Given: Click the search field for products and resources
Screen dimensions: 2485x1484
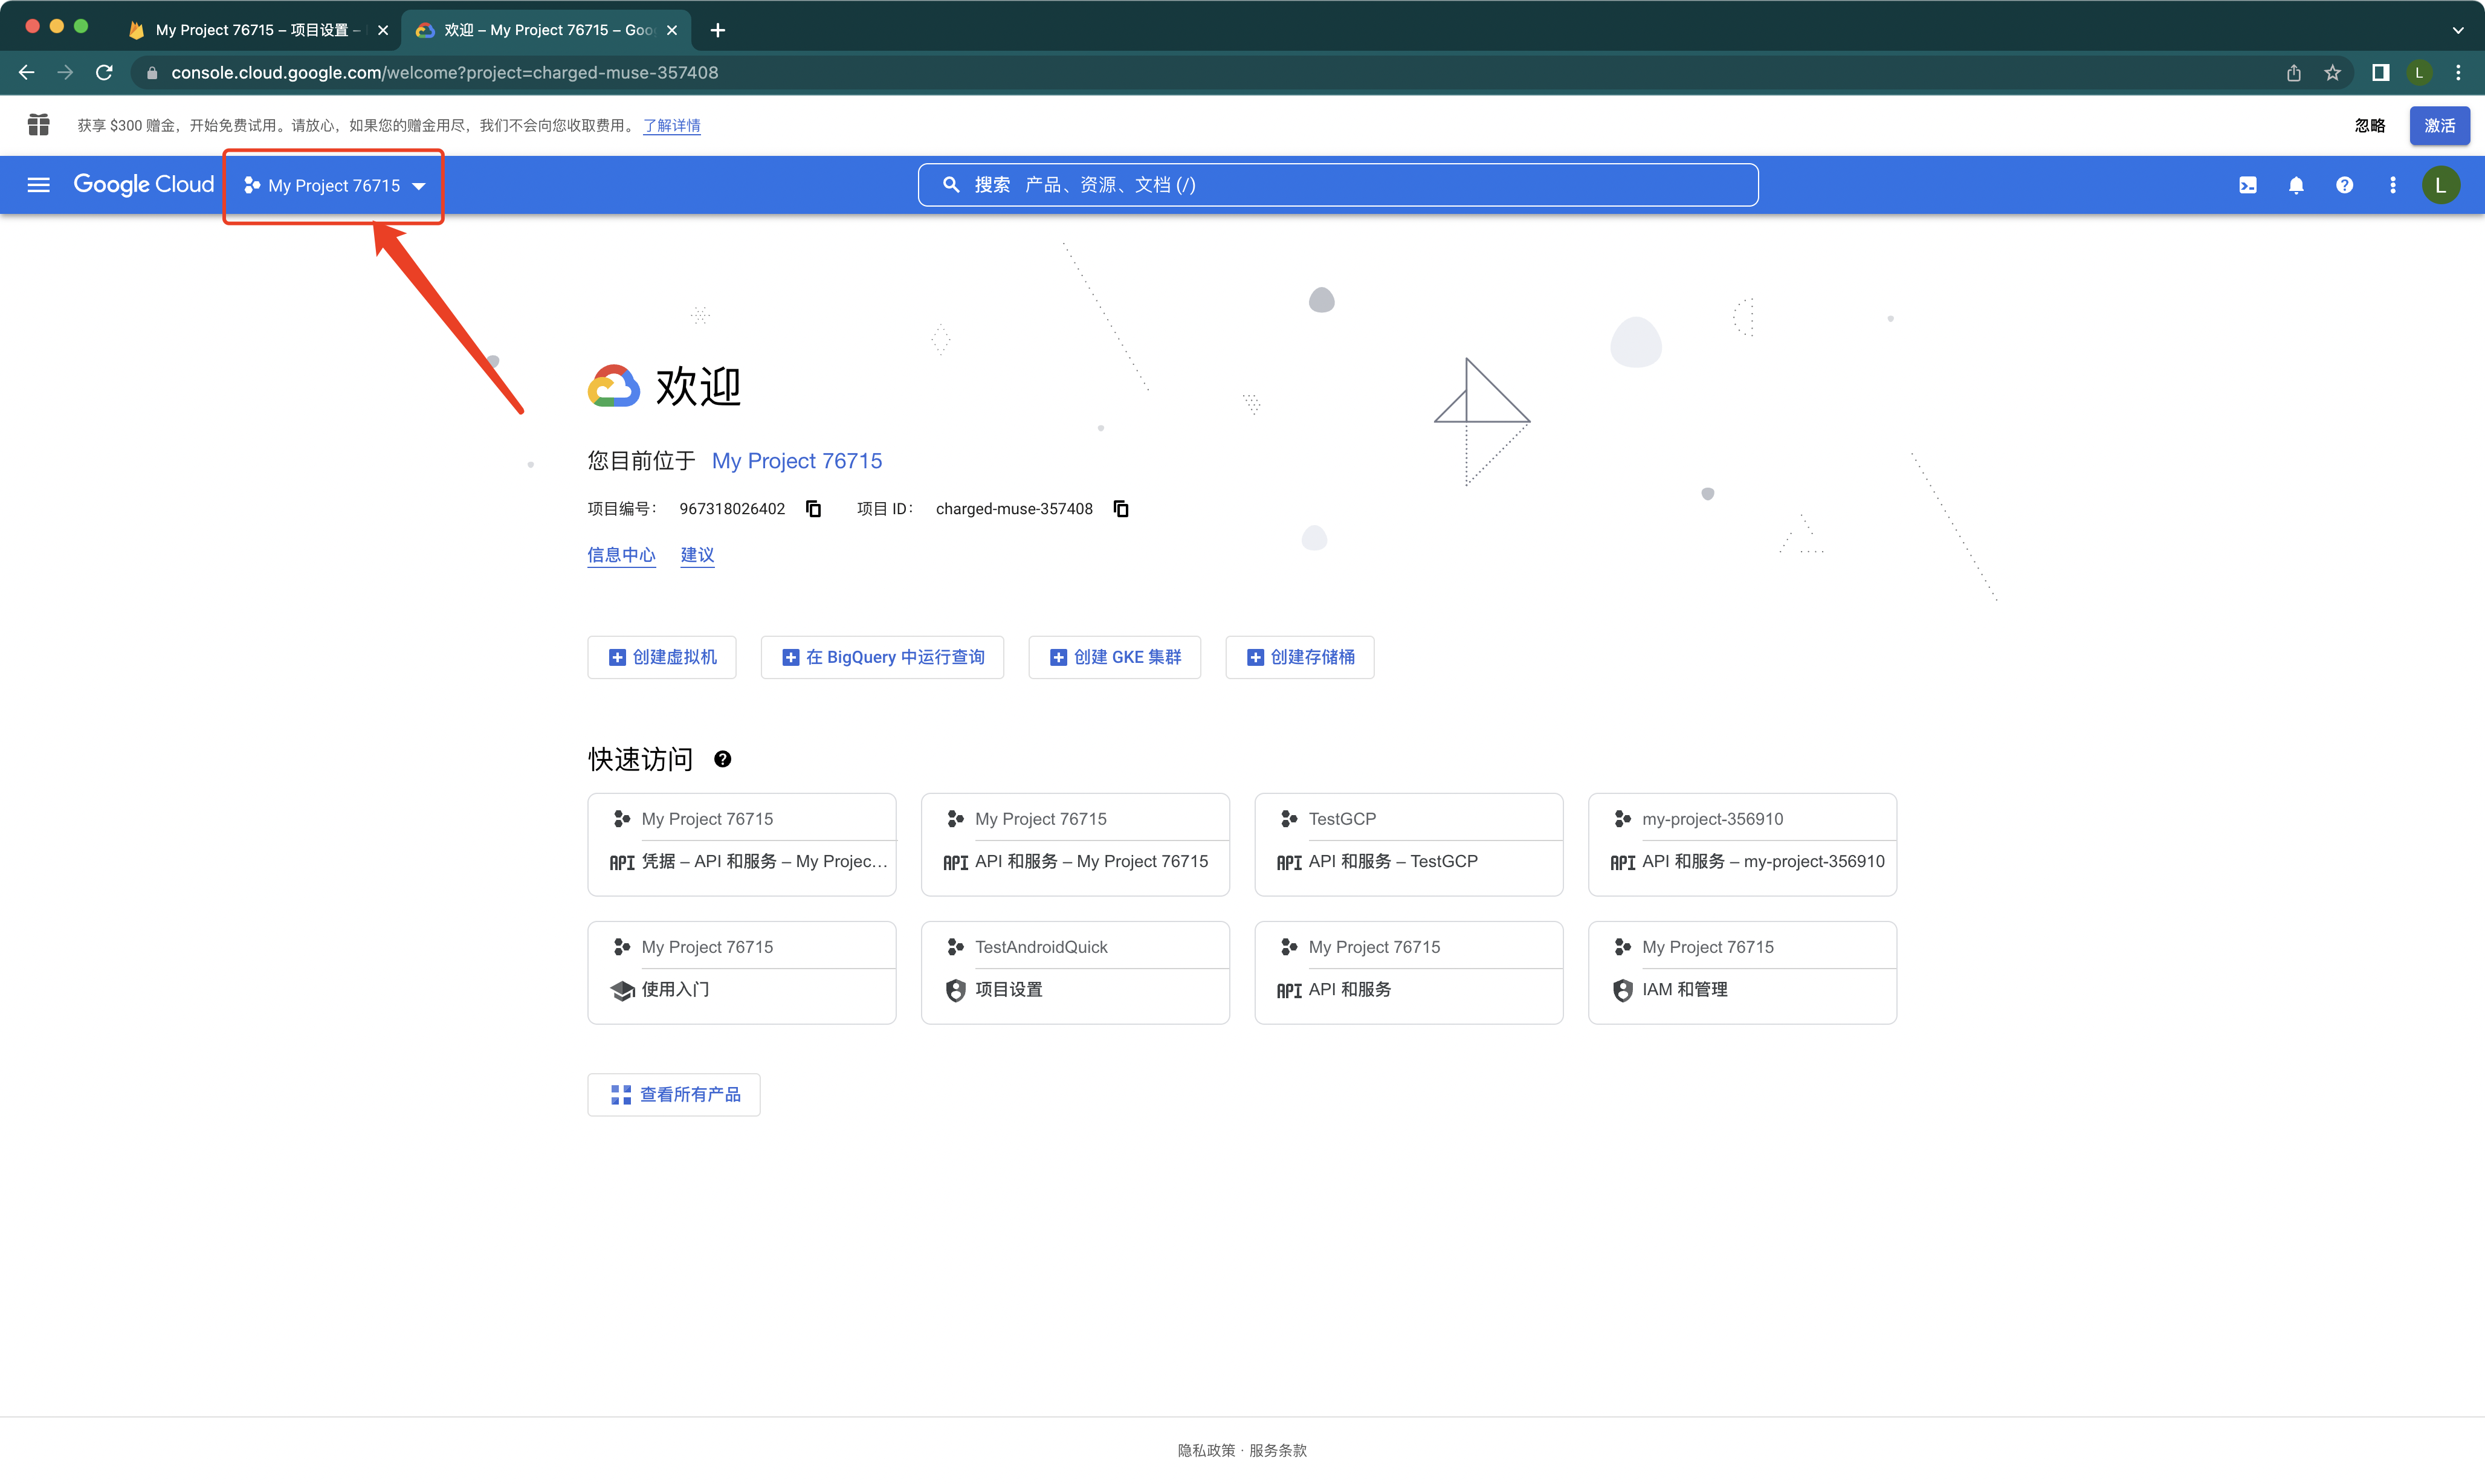Looking at the screenshot, I should [1338, 185].
